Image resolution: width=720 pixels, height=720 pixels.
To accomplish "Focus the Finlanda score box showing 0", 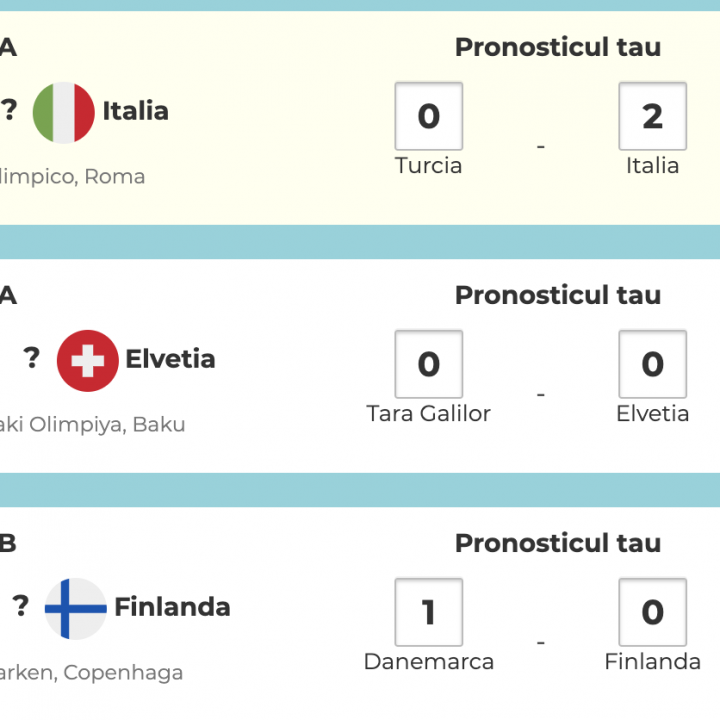I will (652, 612).
